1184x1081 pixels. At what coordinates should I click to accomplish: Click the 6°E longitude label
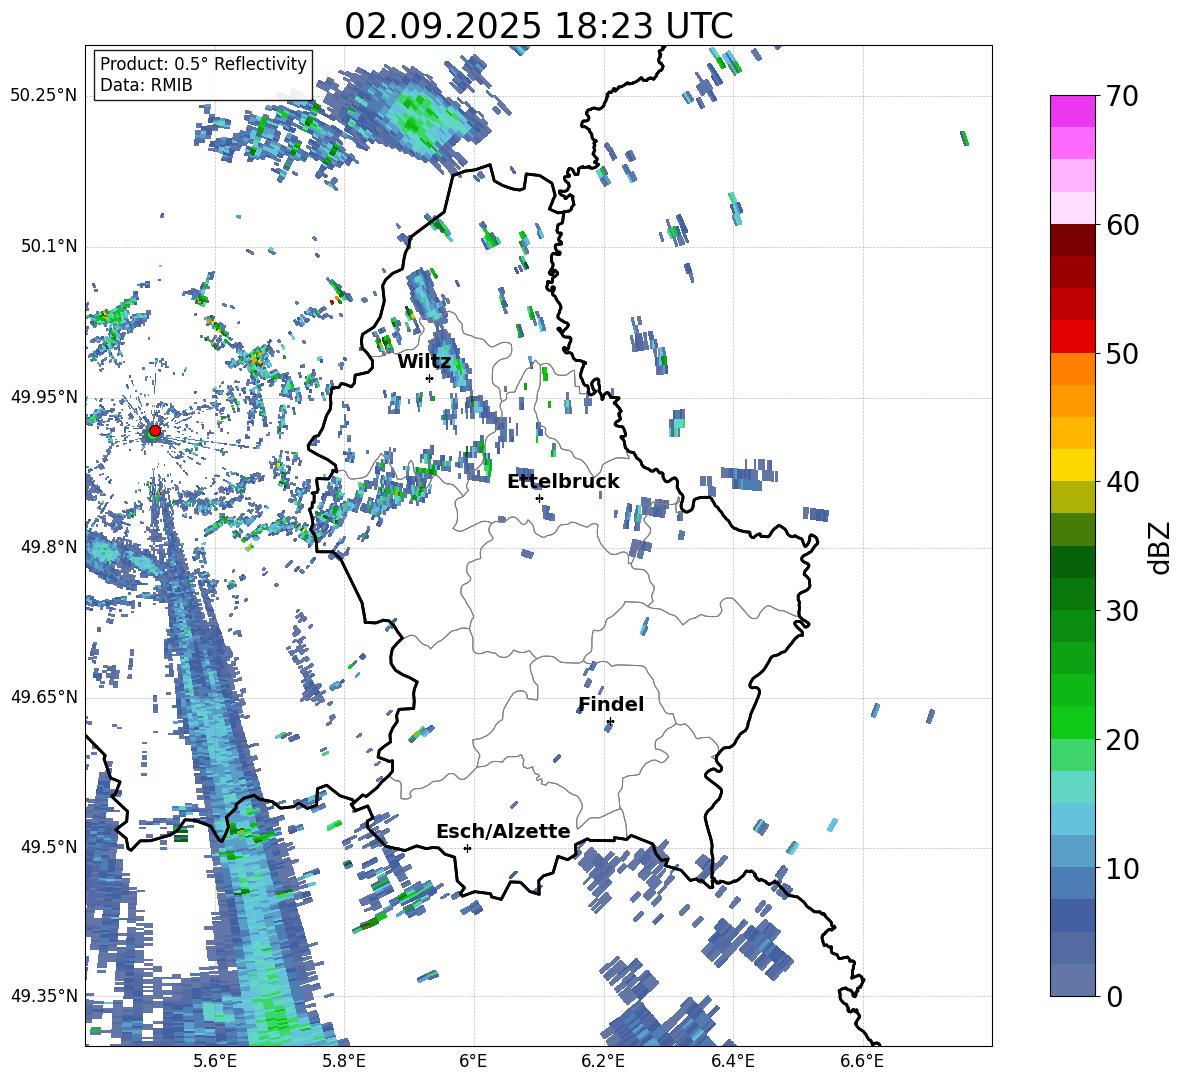pyautogui.click(x=473, y=1061)
